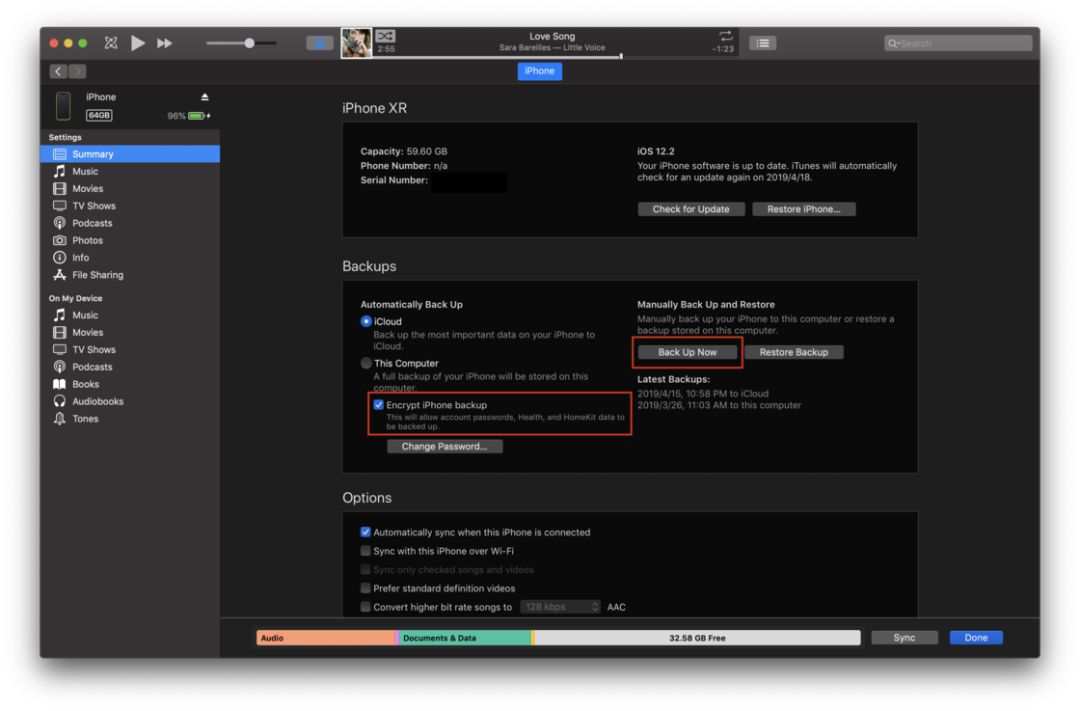Viewport: 1080px width, 711px height.
Task: Click Restore Backup button
Action: click(793, 352)
